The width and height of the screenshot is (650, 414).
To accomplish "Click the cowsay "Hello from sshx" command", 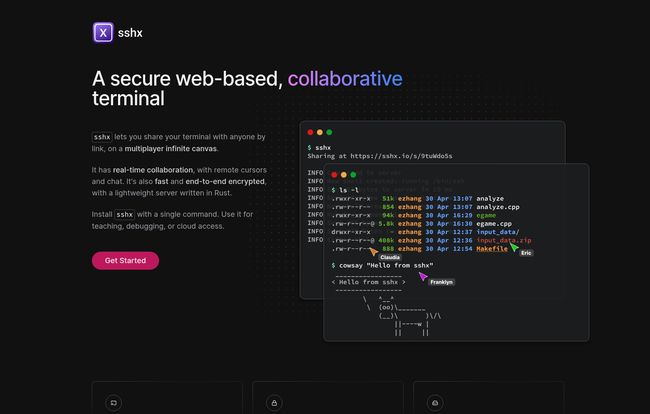I will 382,265.
